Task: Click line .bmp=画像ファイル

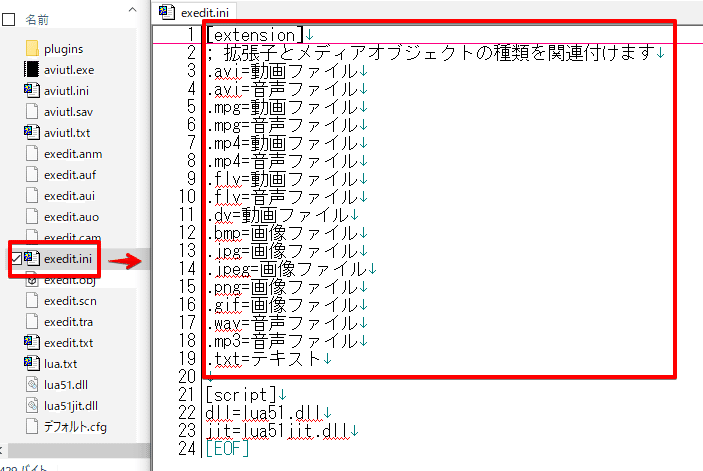Action: click(x=282, y=233)
